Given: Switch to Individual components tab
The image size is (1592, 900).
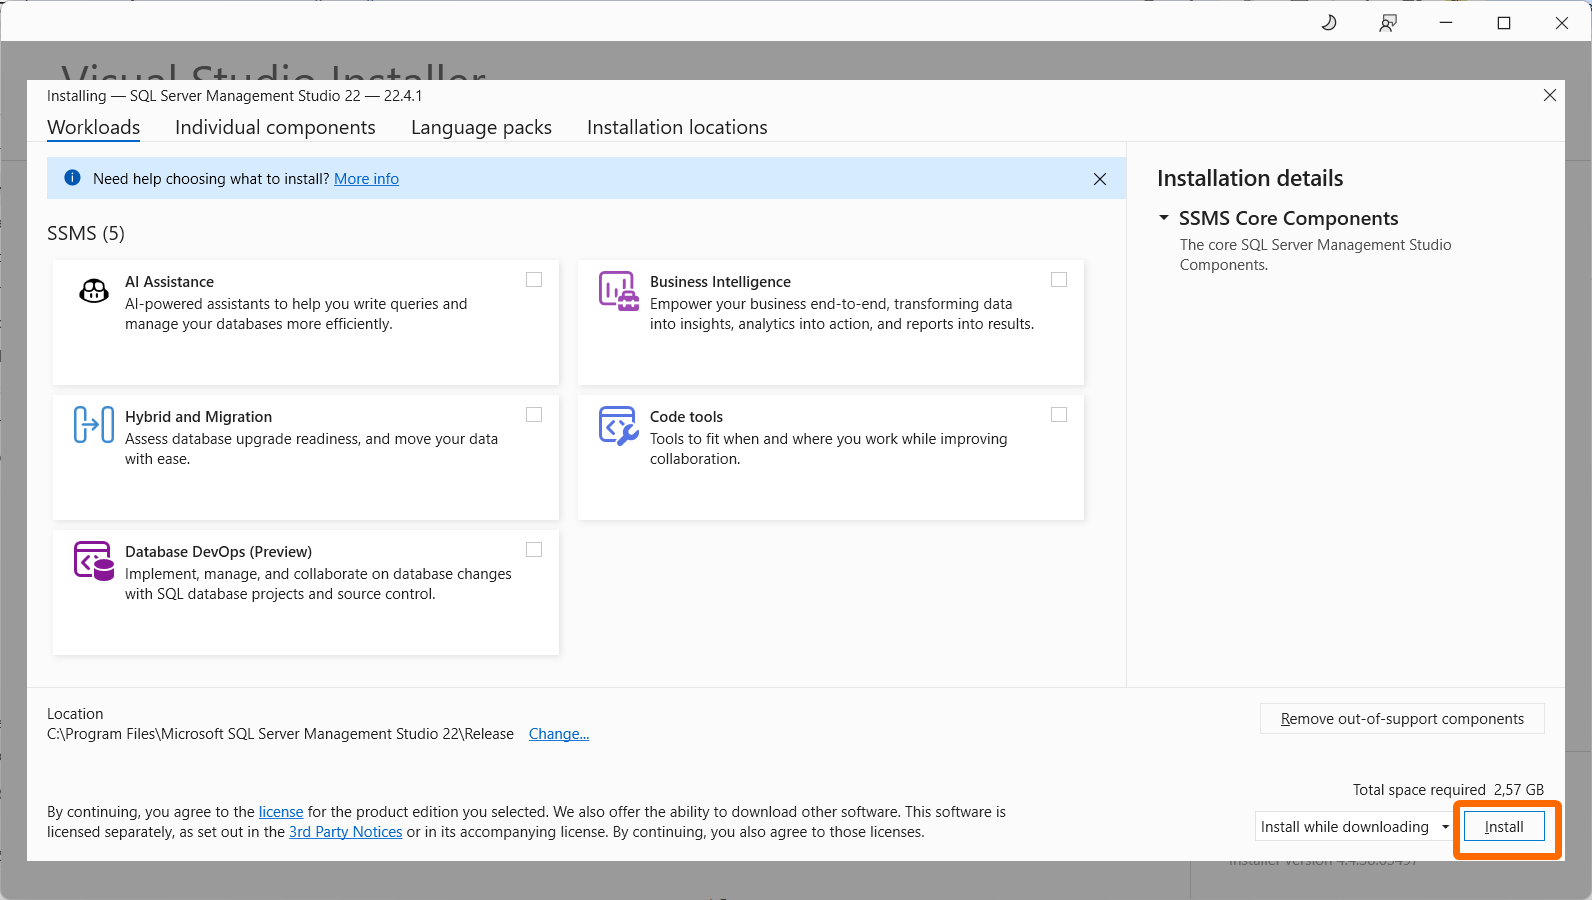Looking at the screenshot, I should tap(275, 127).
